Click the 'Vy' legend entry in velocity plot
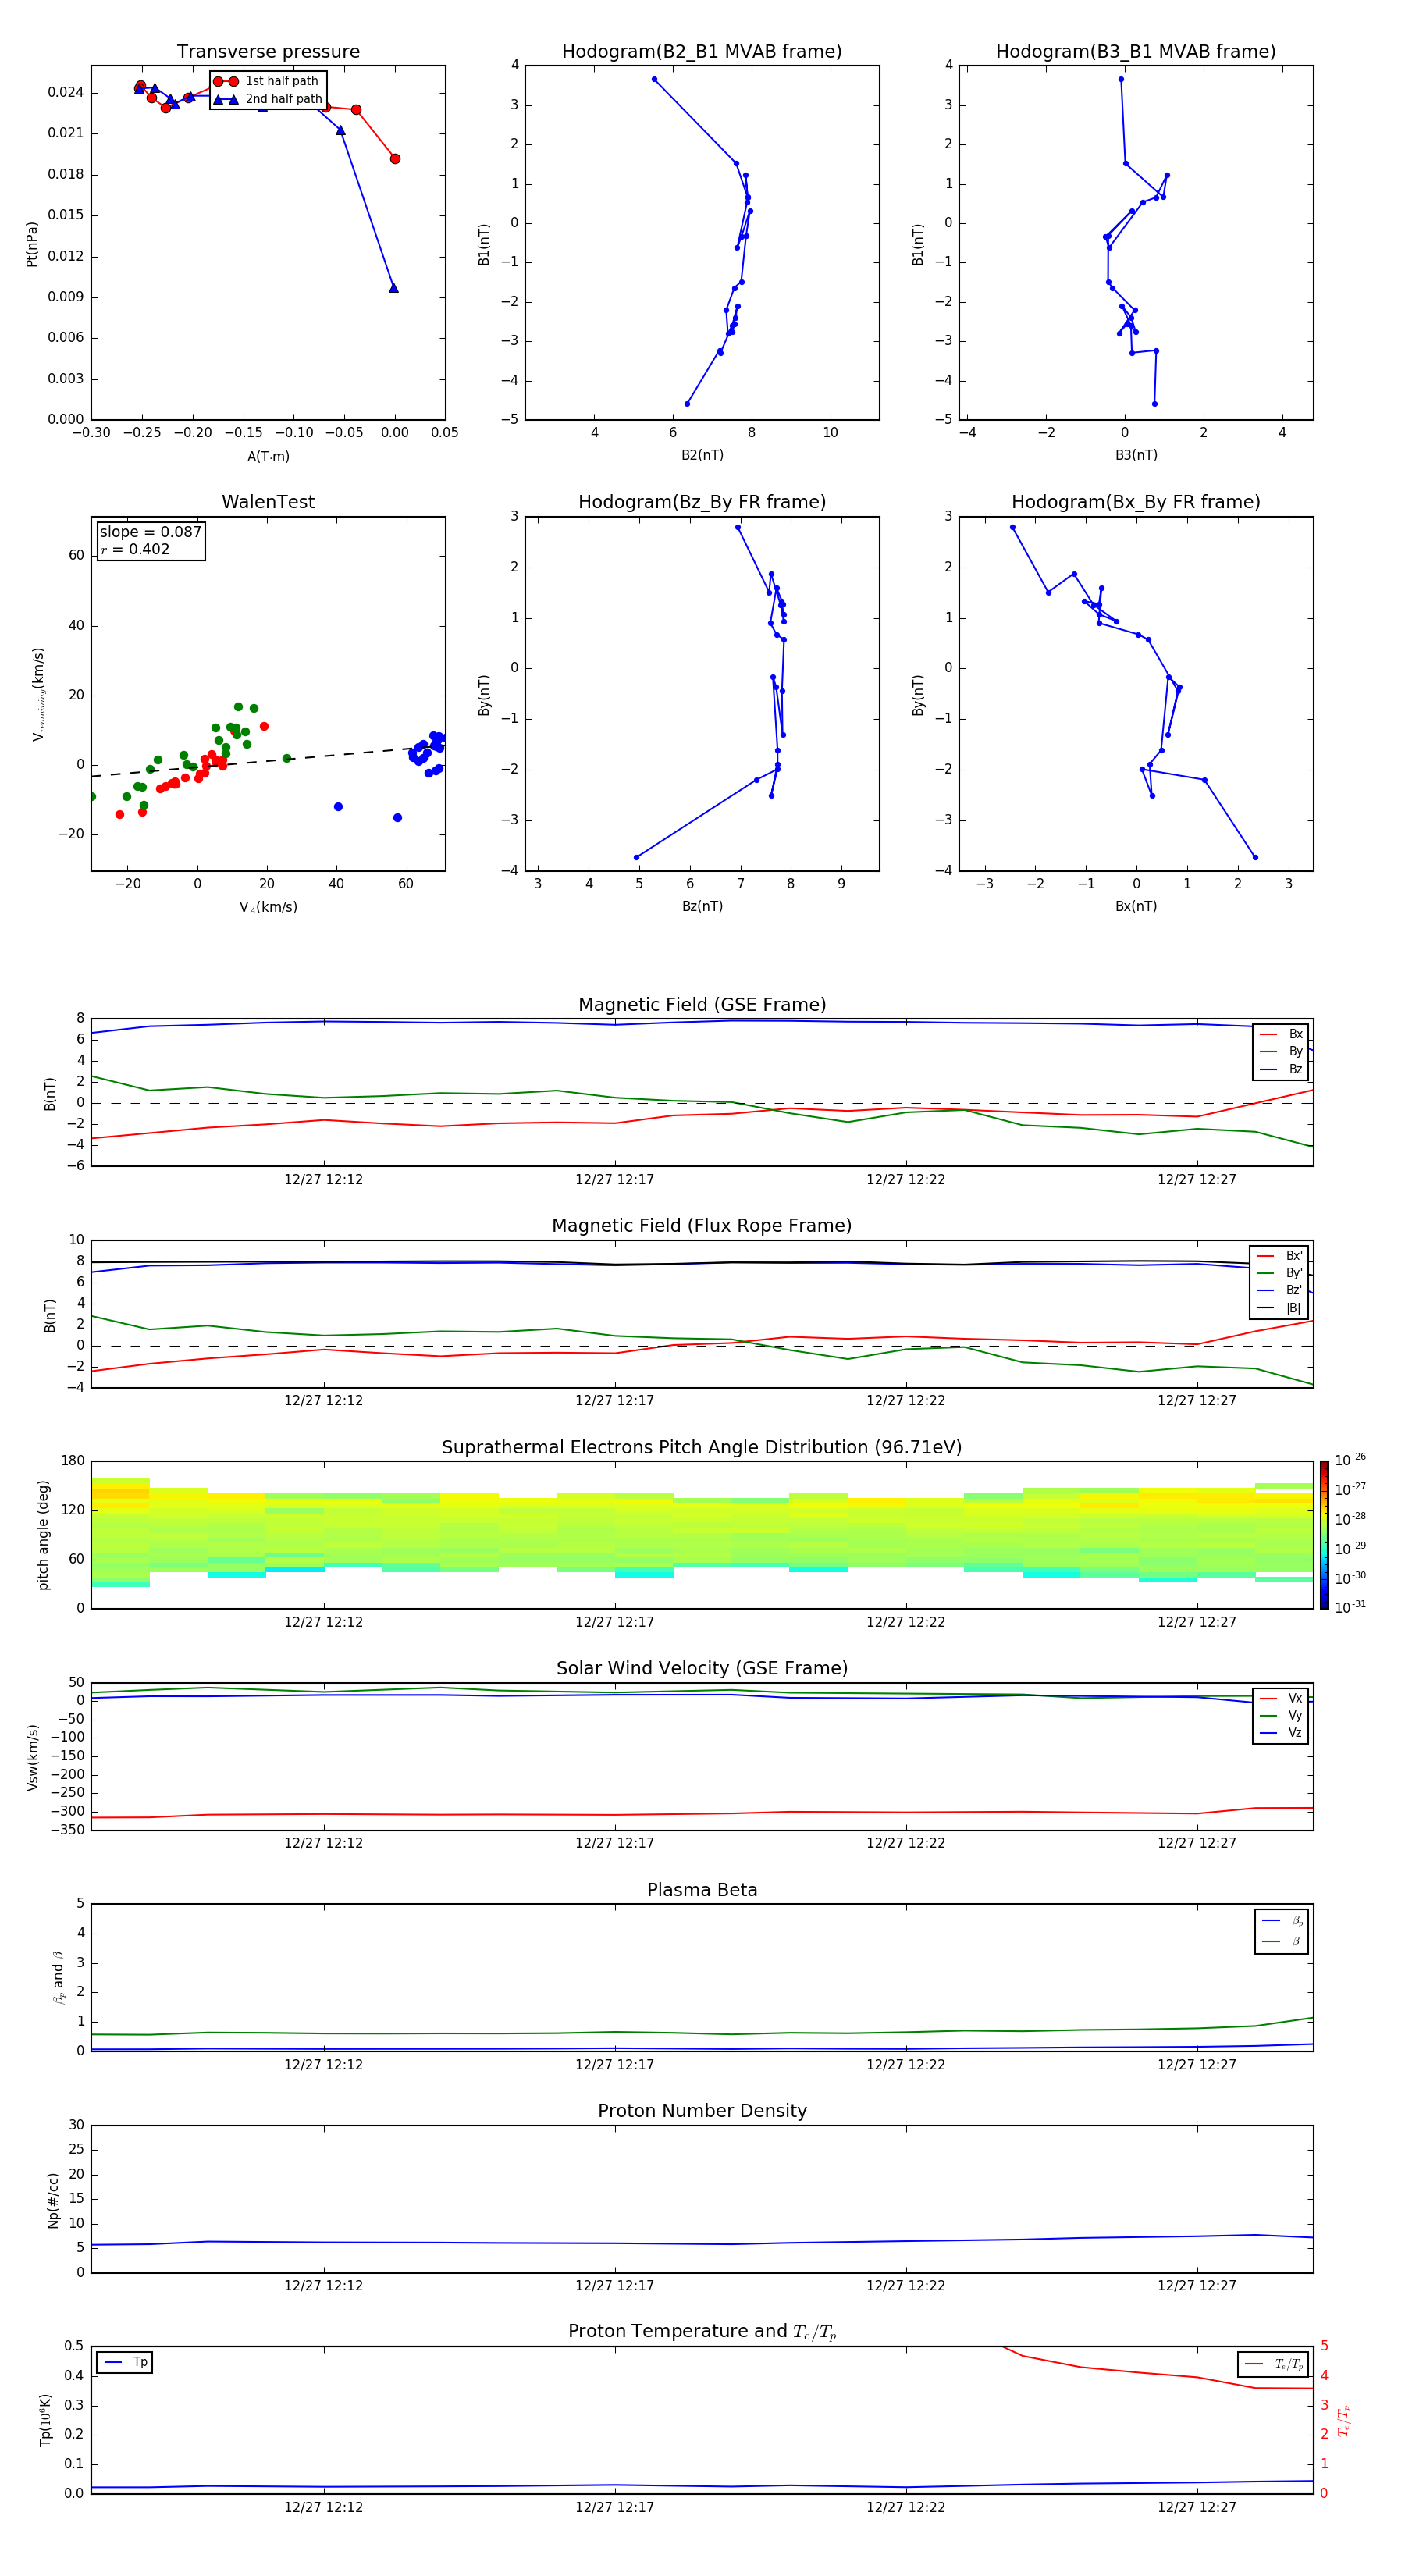The height and width of the screenshot is (2576, 1405). 1281,1716
